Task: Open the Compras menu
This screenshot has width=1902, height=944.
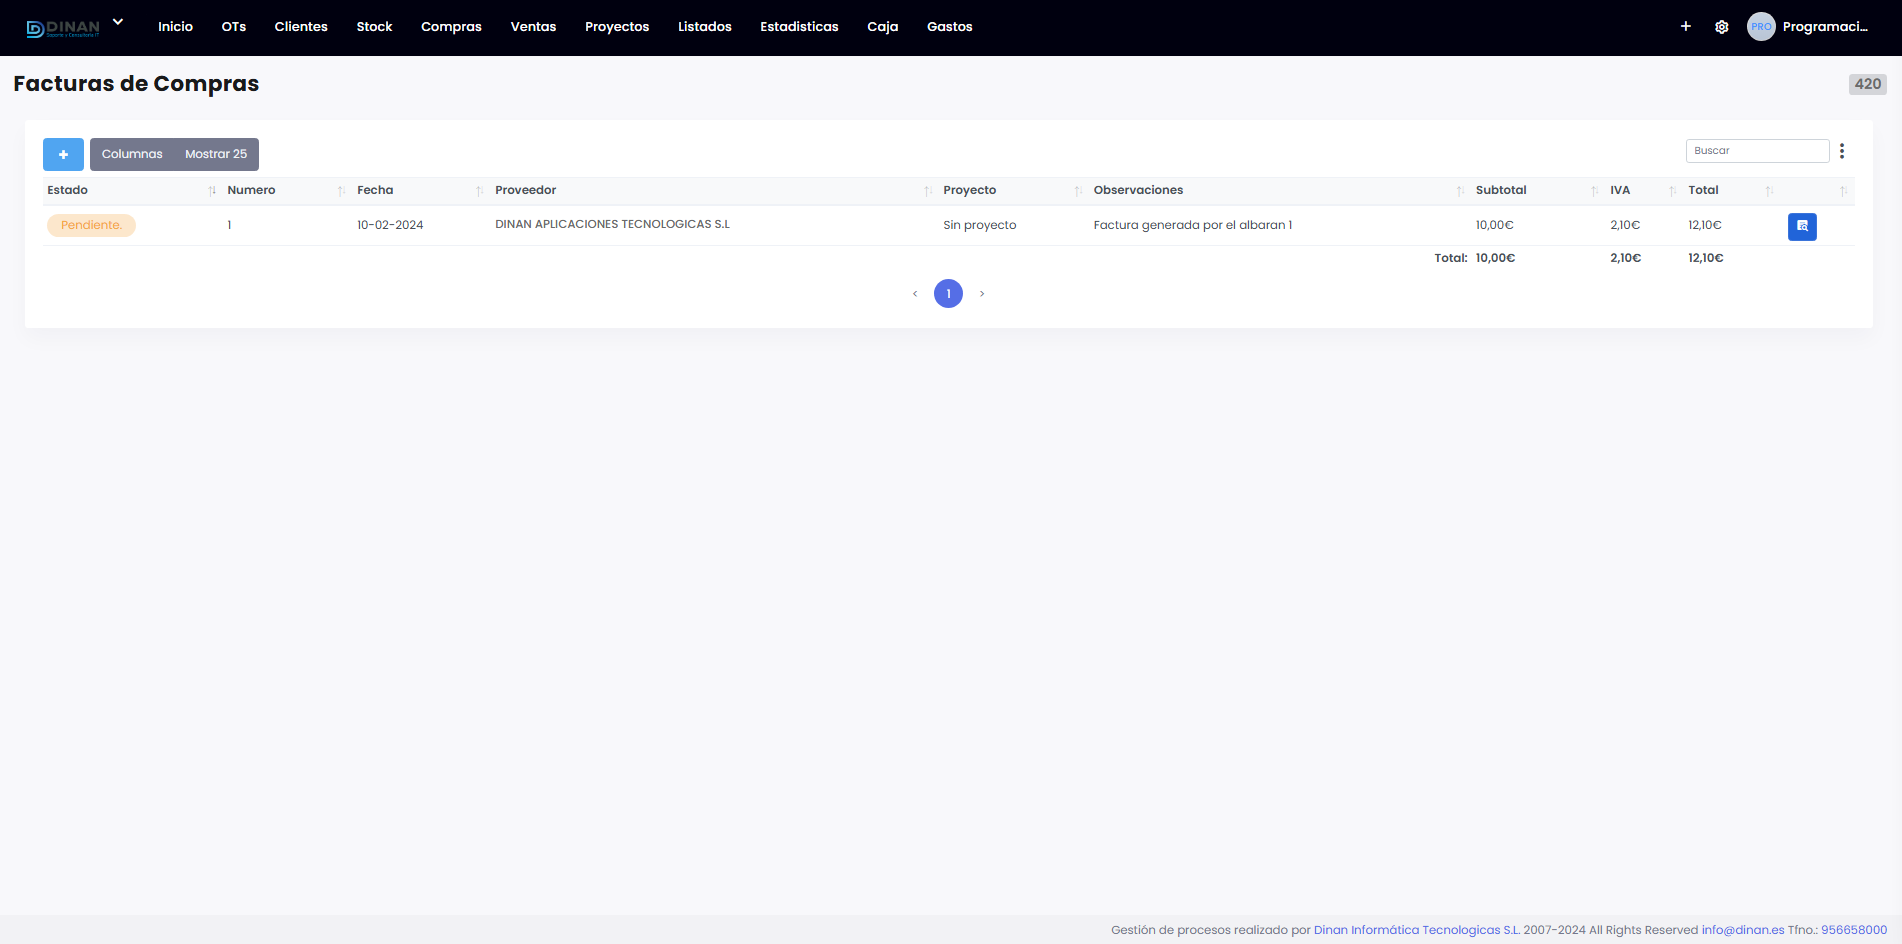Action: (451, 27)
